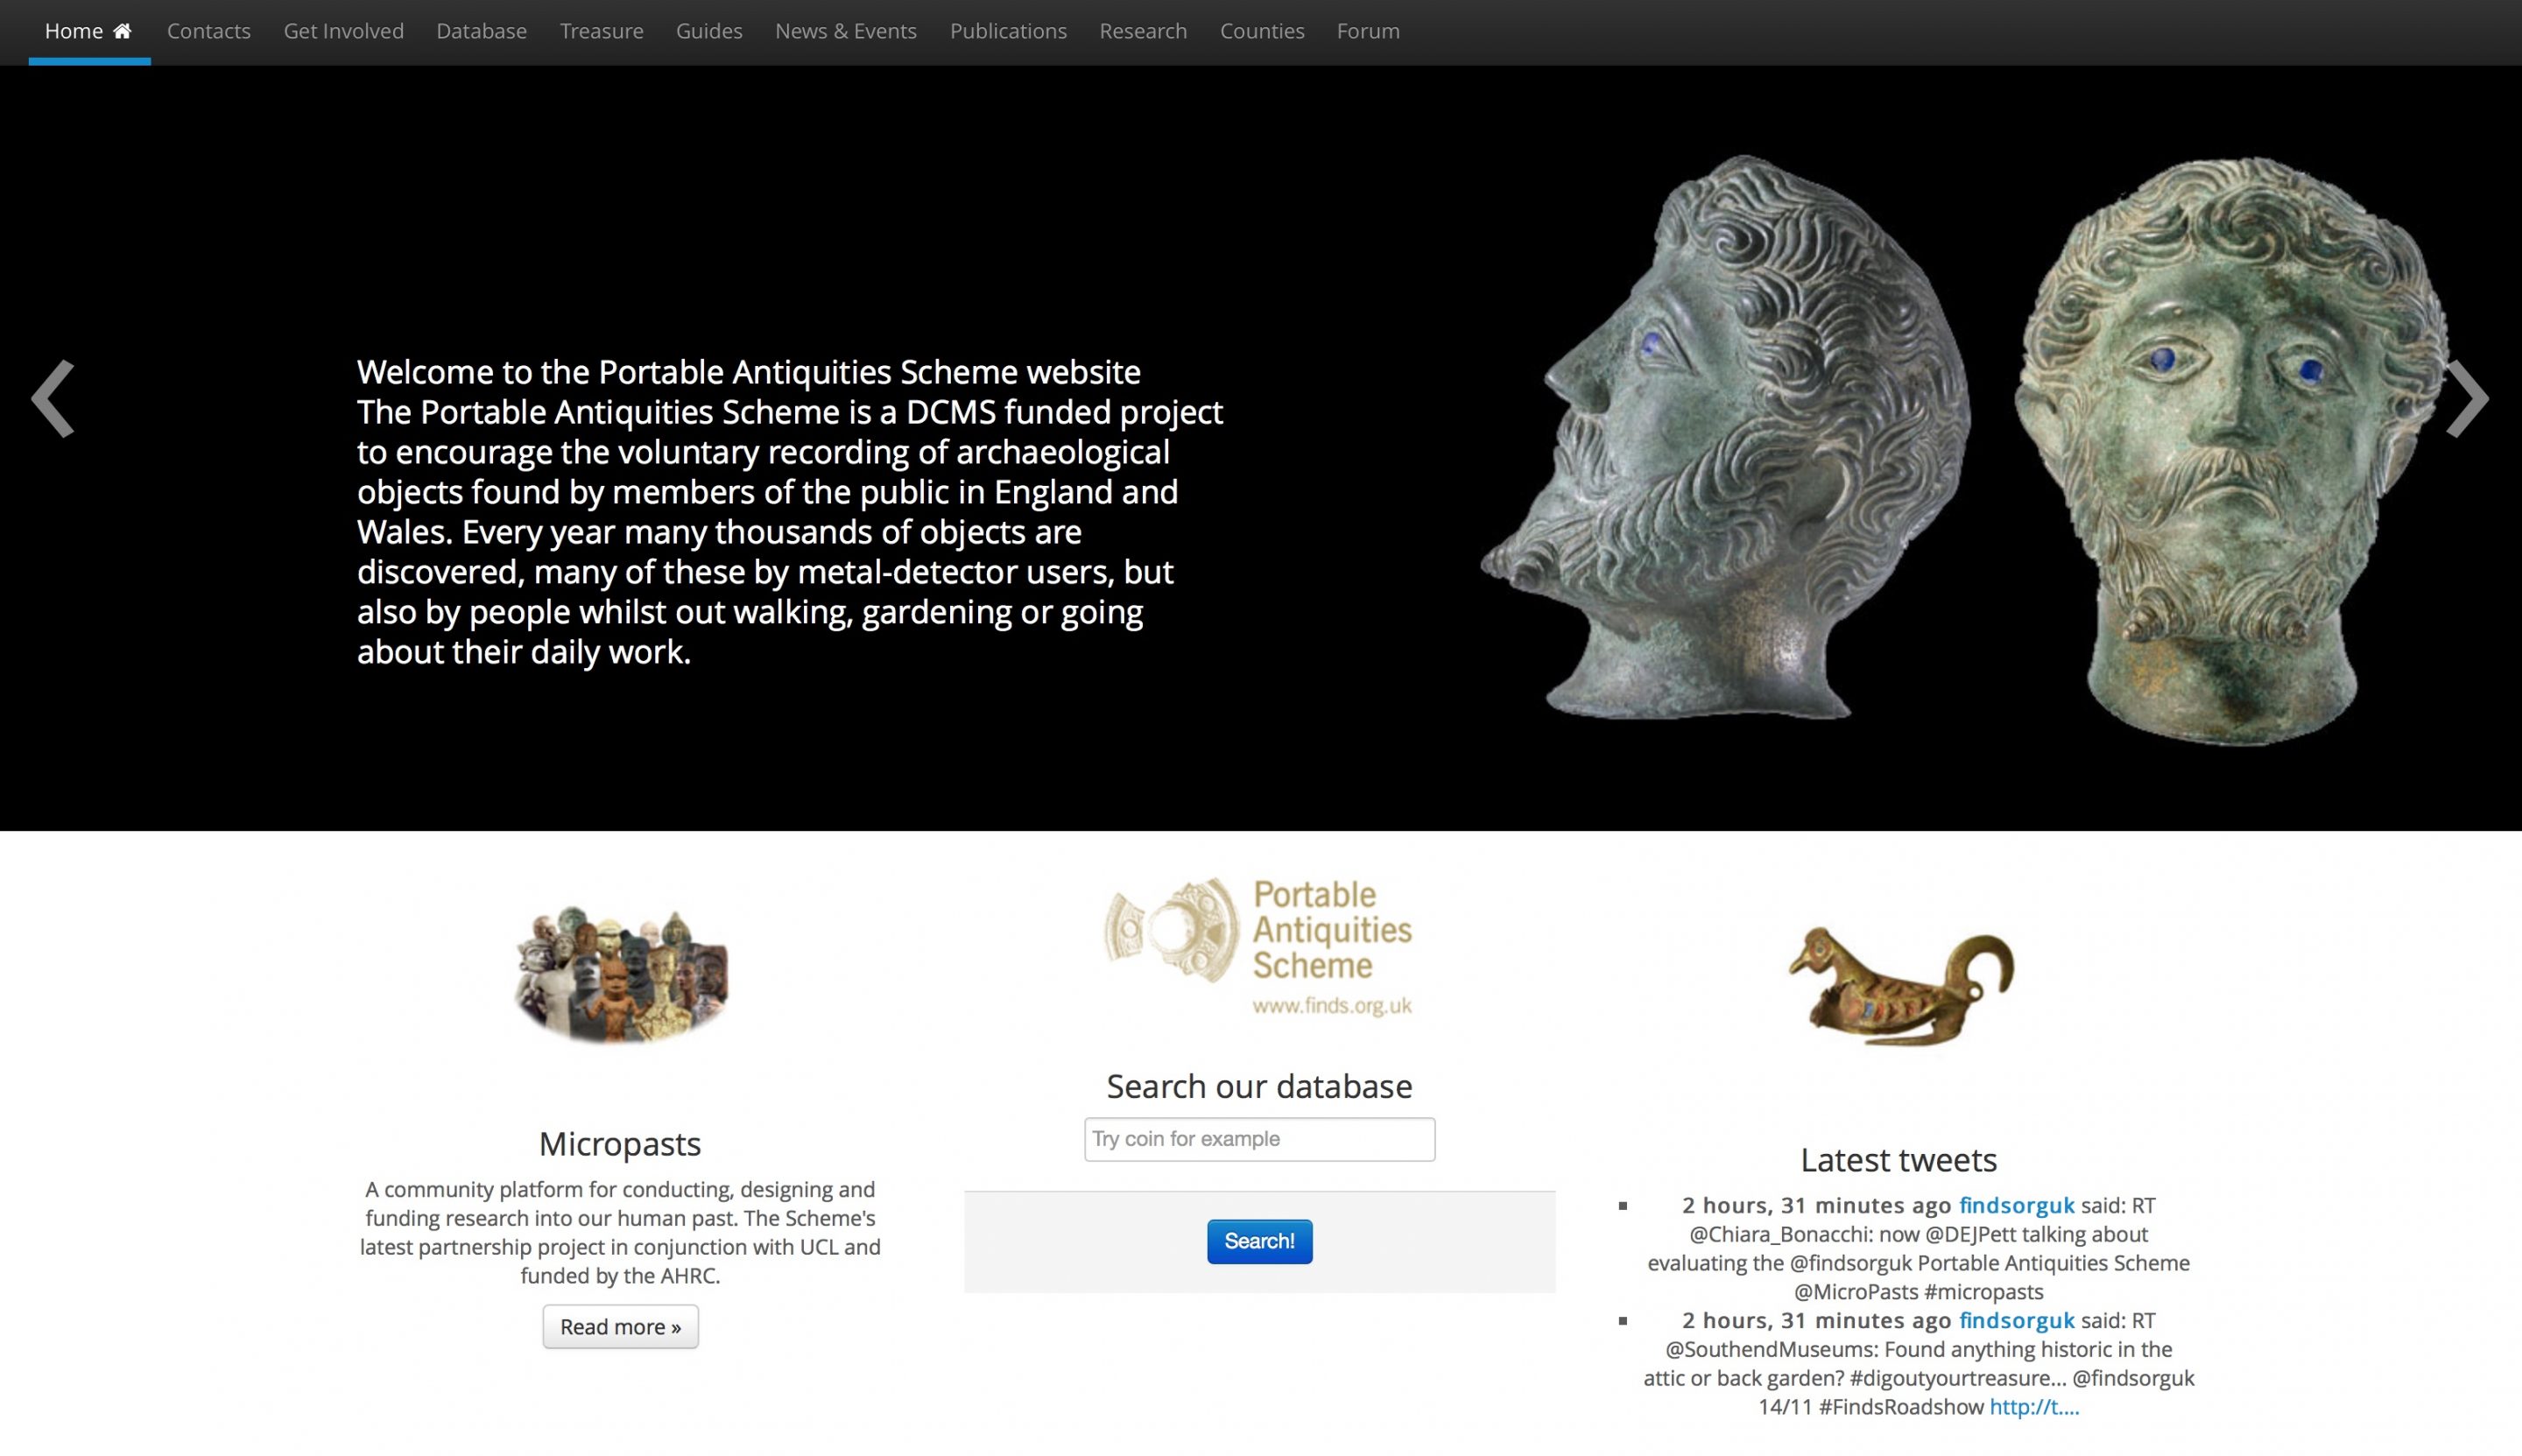Focus the 'Try coin for example' field

[1259, 1139]
